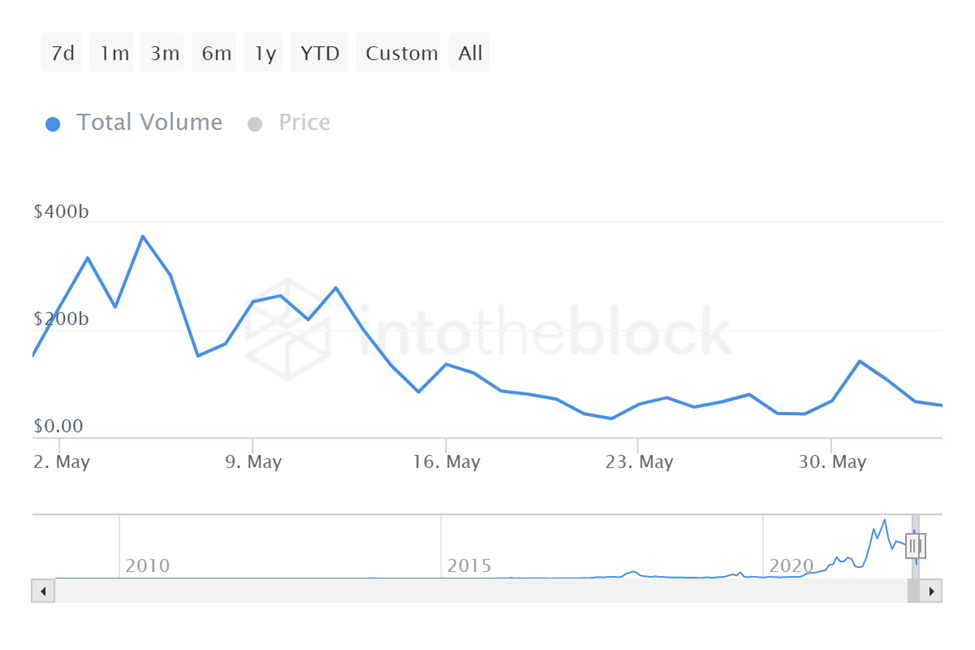The height and width of the screenshot is (650, 975).
Task: Click the volume peak near $400b
Action: click(x=143, y=236)
